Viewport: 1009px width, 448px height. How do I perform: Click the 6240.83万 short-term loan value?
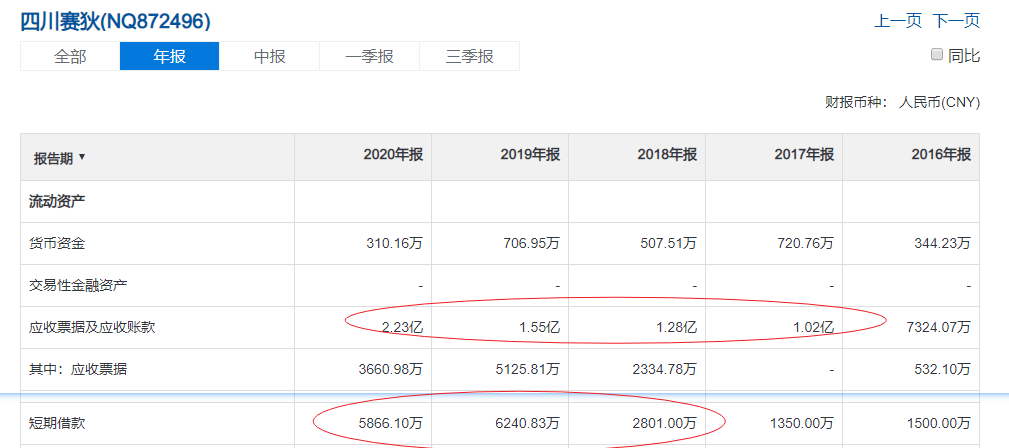point(526,424)
